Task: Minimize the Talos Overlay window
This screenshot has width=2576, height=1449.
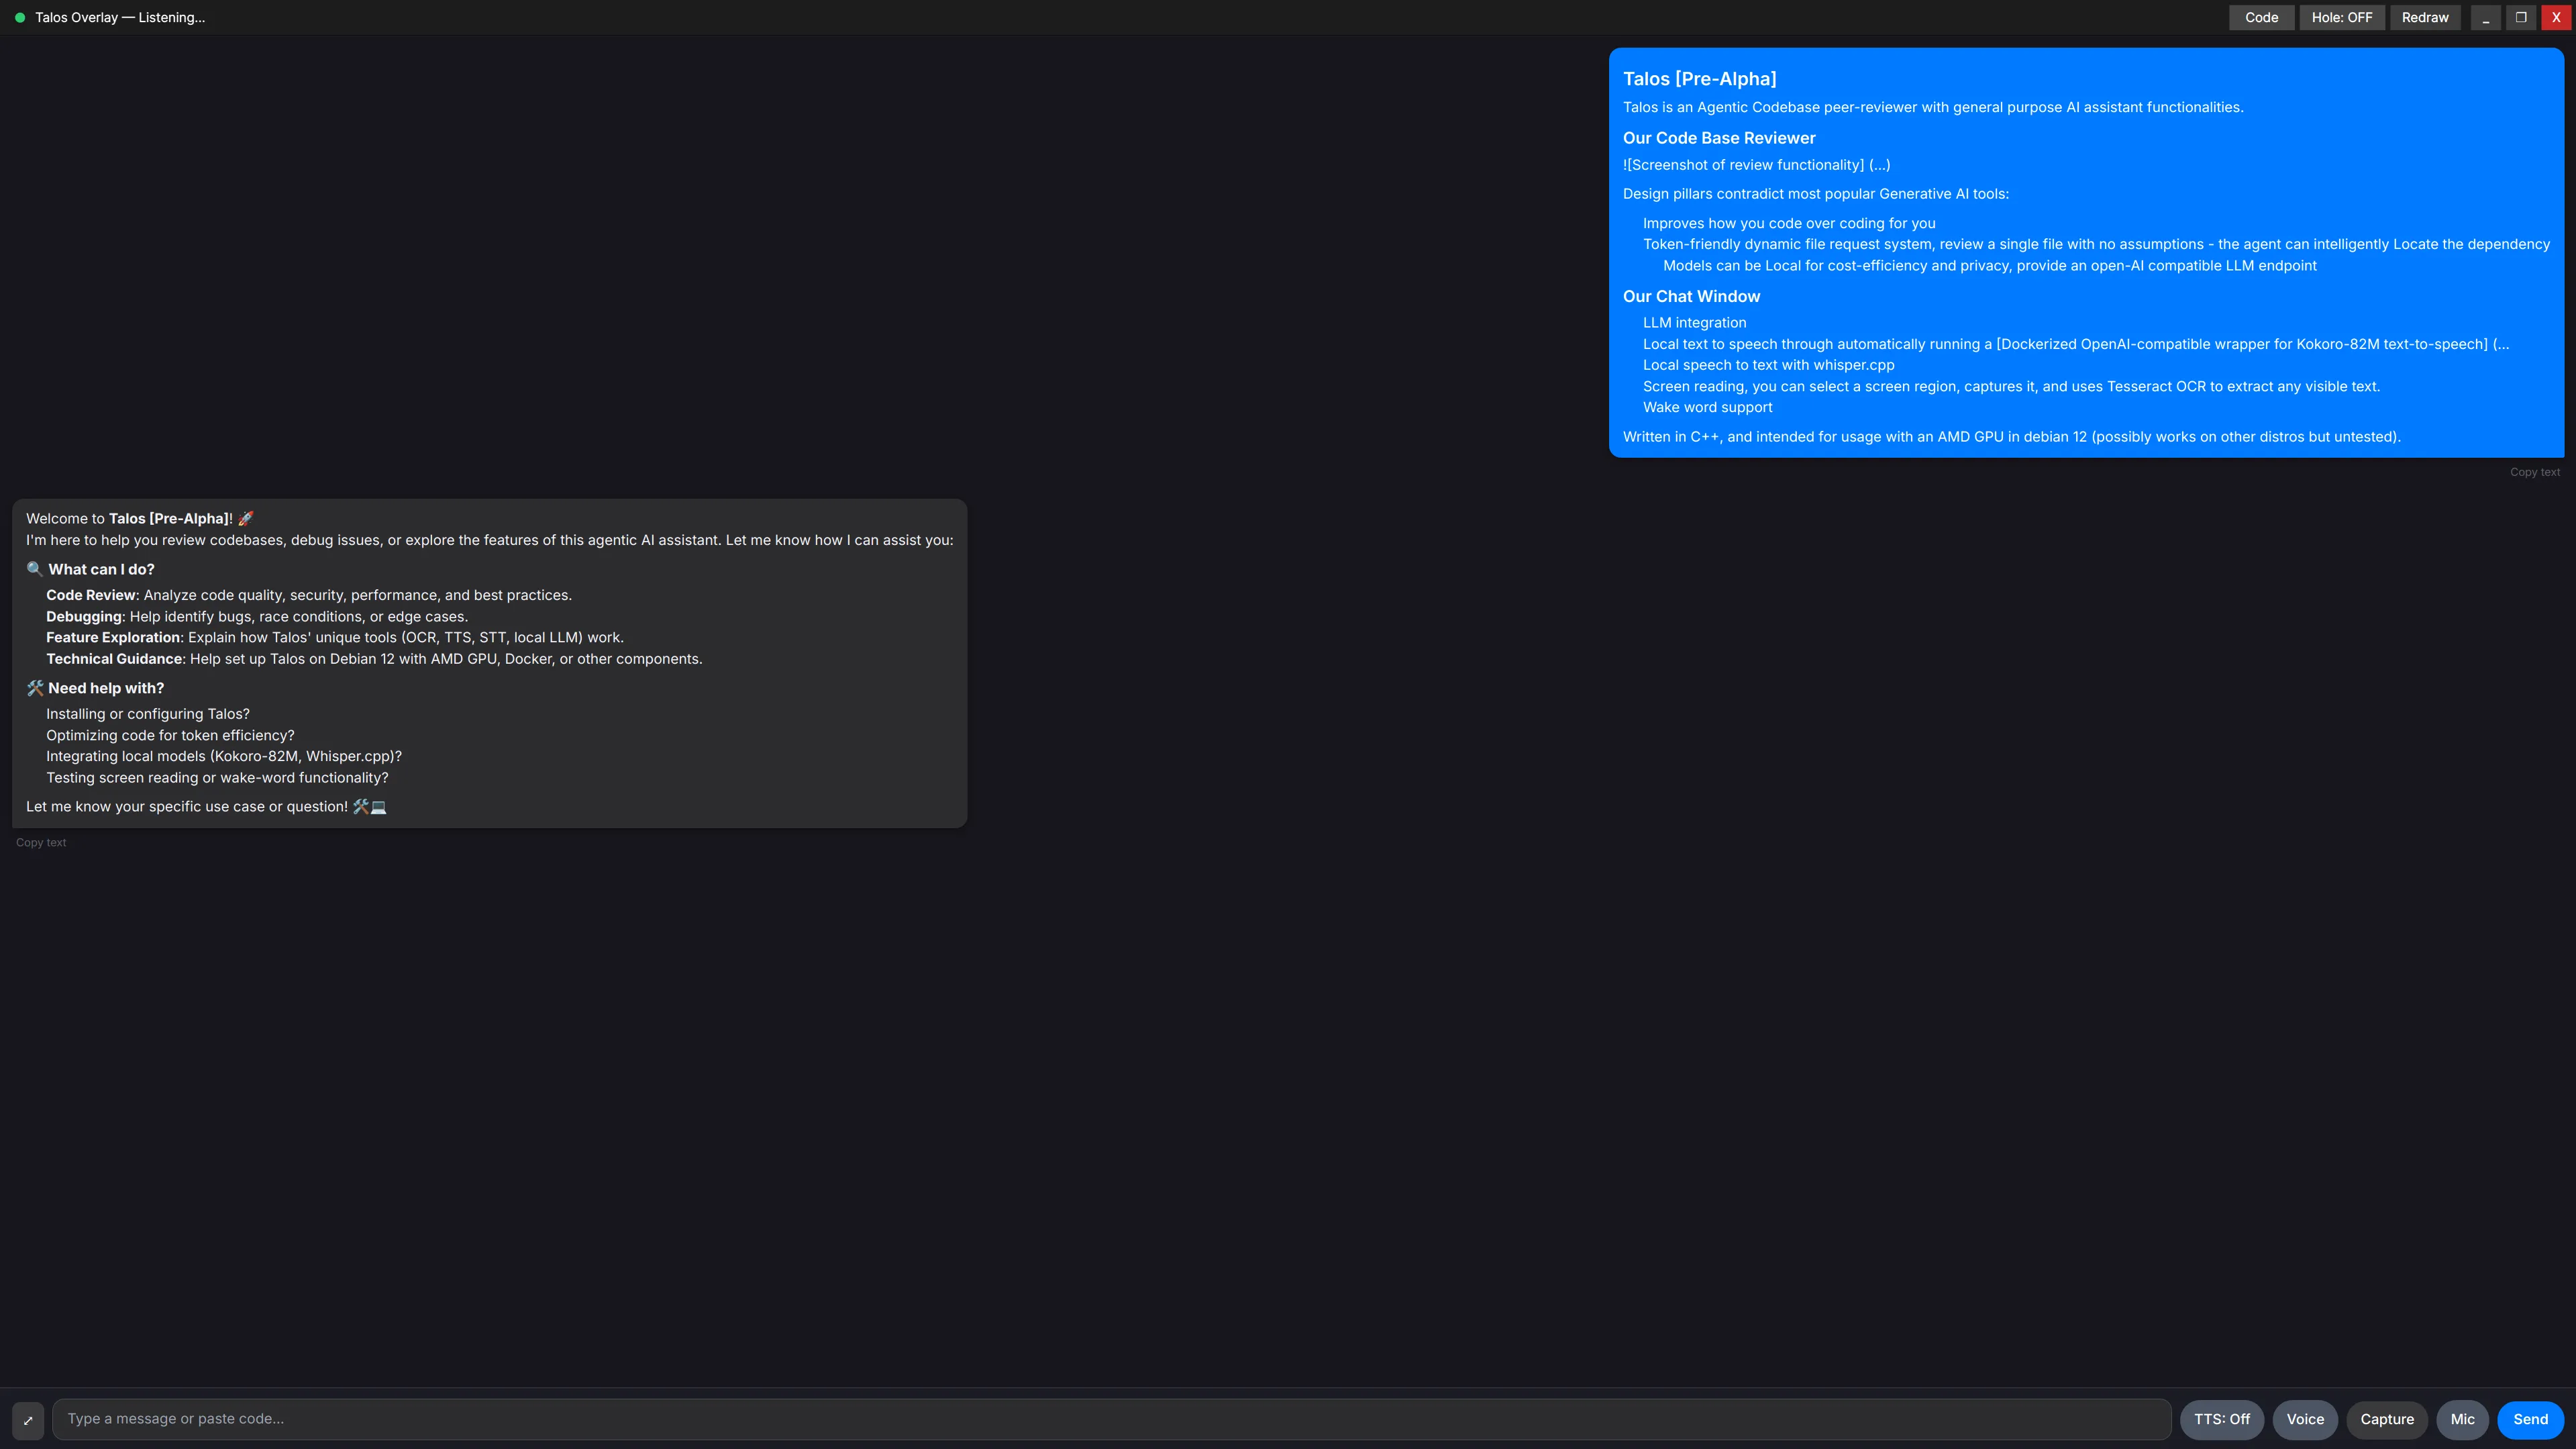Action: 2485,18
